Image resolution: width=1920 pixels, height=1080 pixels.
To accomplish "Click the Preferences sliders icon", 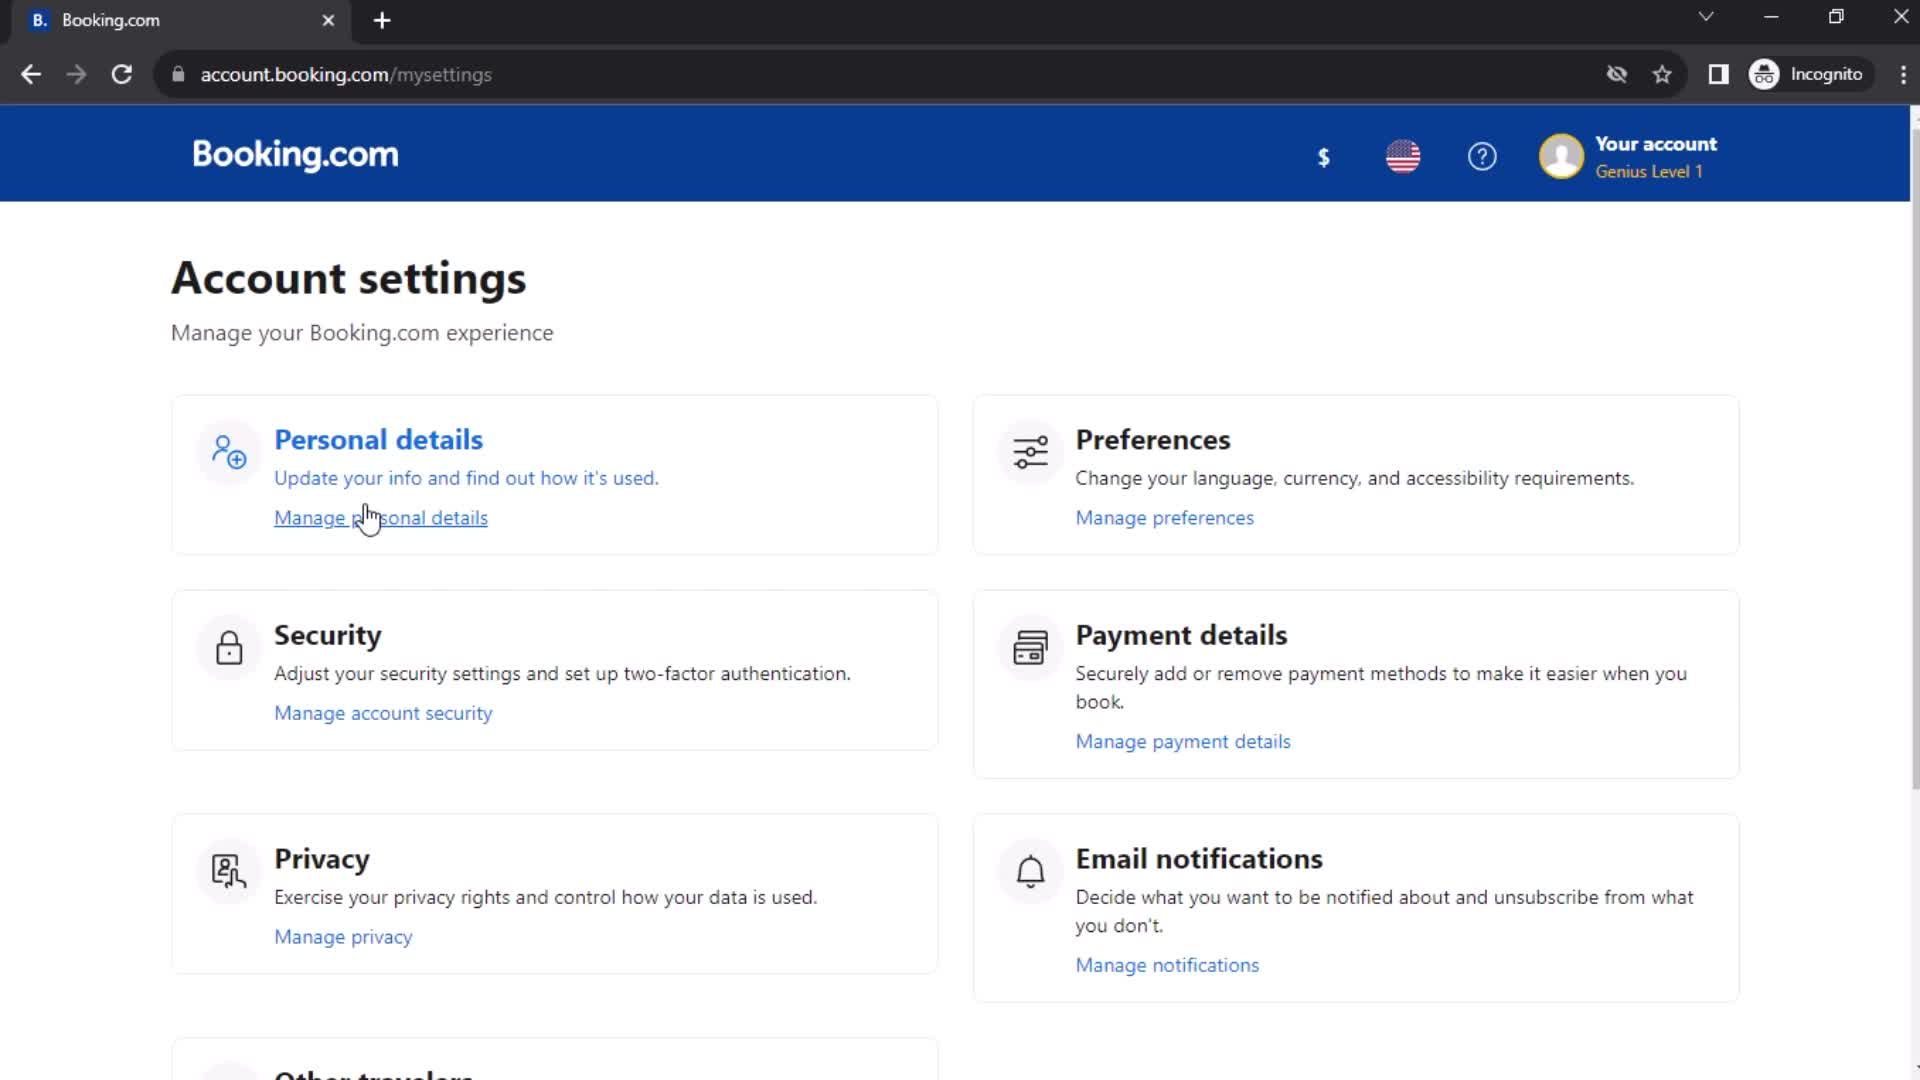I will coord(1030,452).
